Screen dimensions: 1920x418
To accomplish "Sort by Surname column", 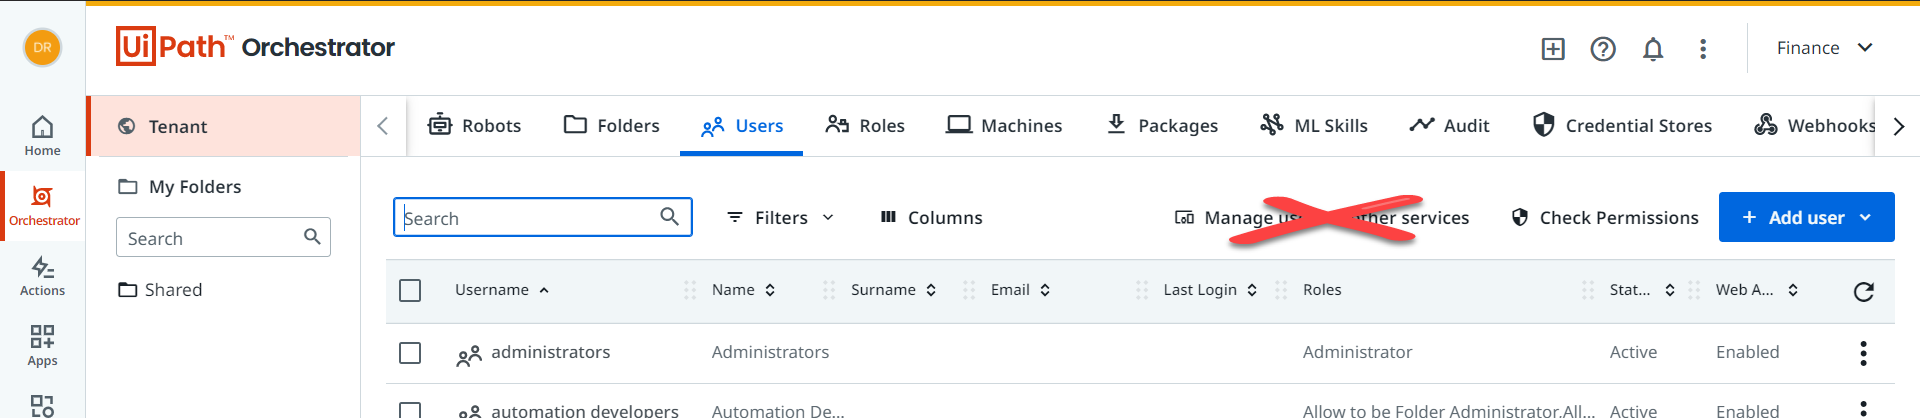I will [894, 290].
